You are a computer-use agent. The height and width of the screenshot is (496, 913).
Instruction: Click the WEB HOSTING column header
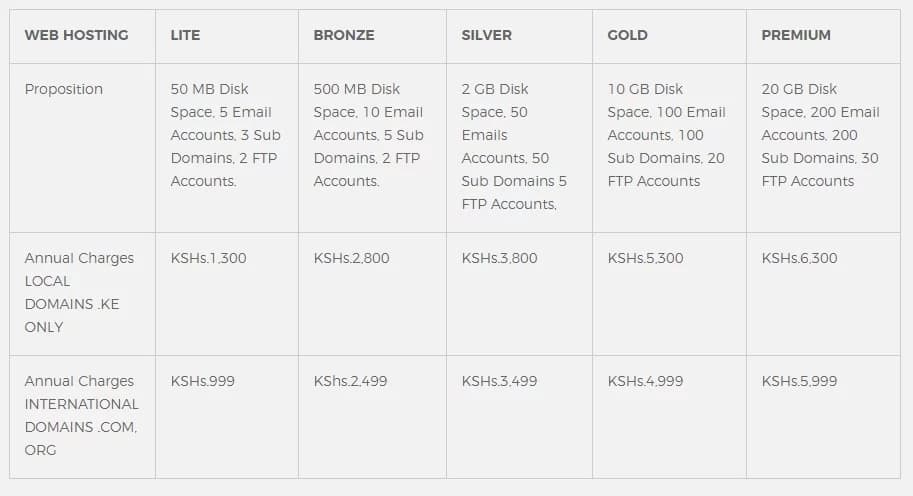(x=76, y=35)
